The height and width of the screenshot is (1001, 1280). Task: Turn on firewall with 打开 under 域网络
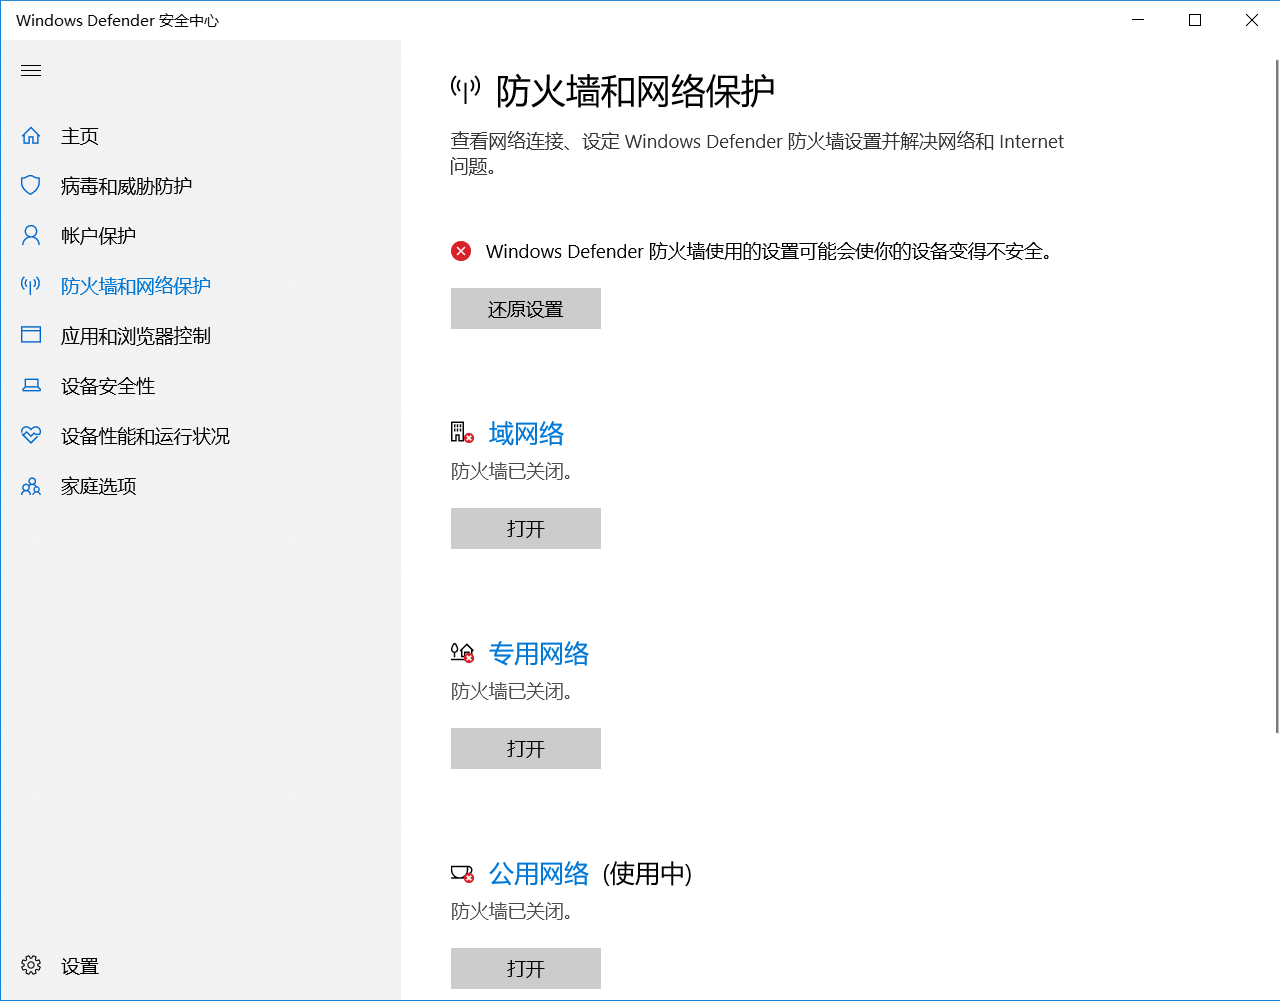pos(526,529)
